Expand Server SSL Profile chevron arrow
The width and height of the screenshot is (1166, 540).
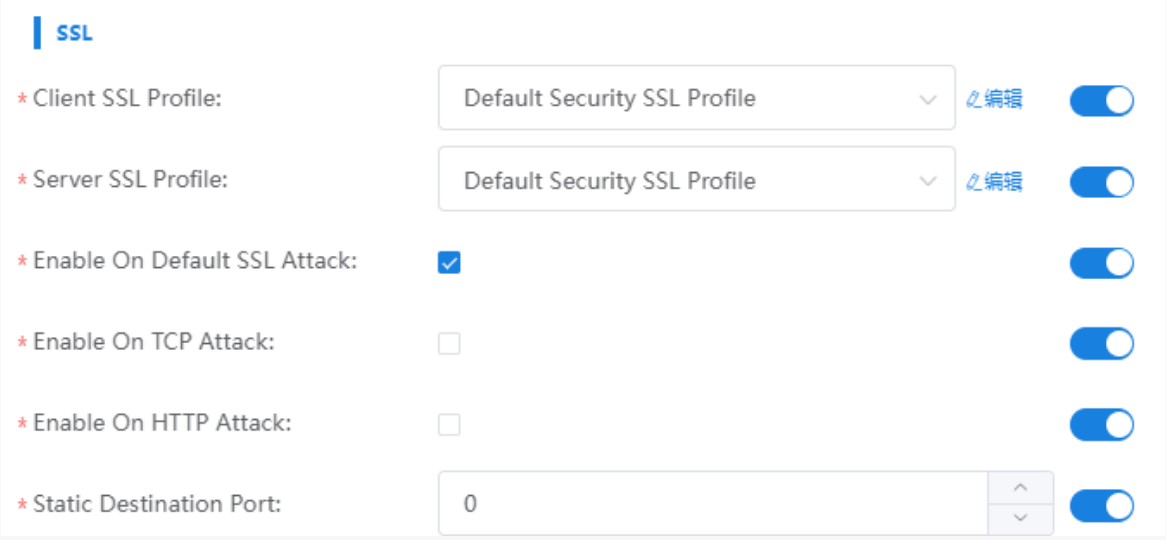(x=927, y=181)
